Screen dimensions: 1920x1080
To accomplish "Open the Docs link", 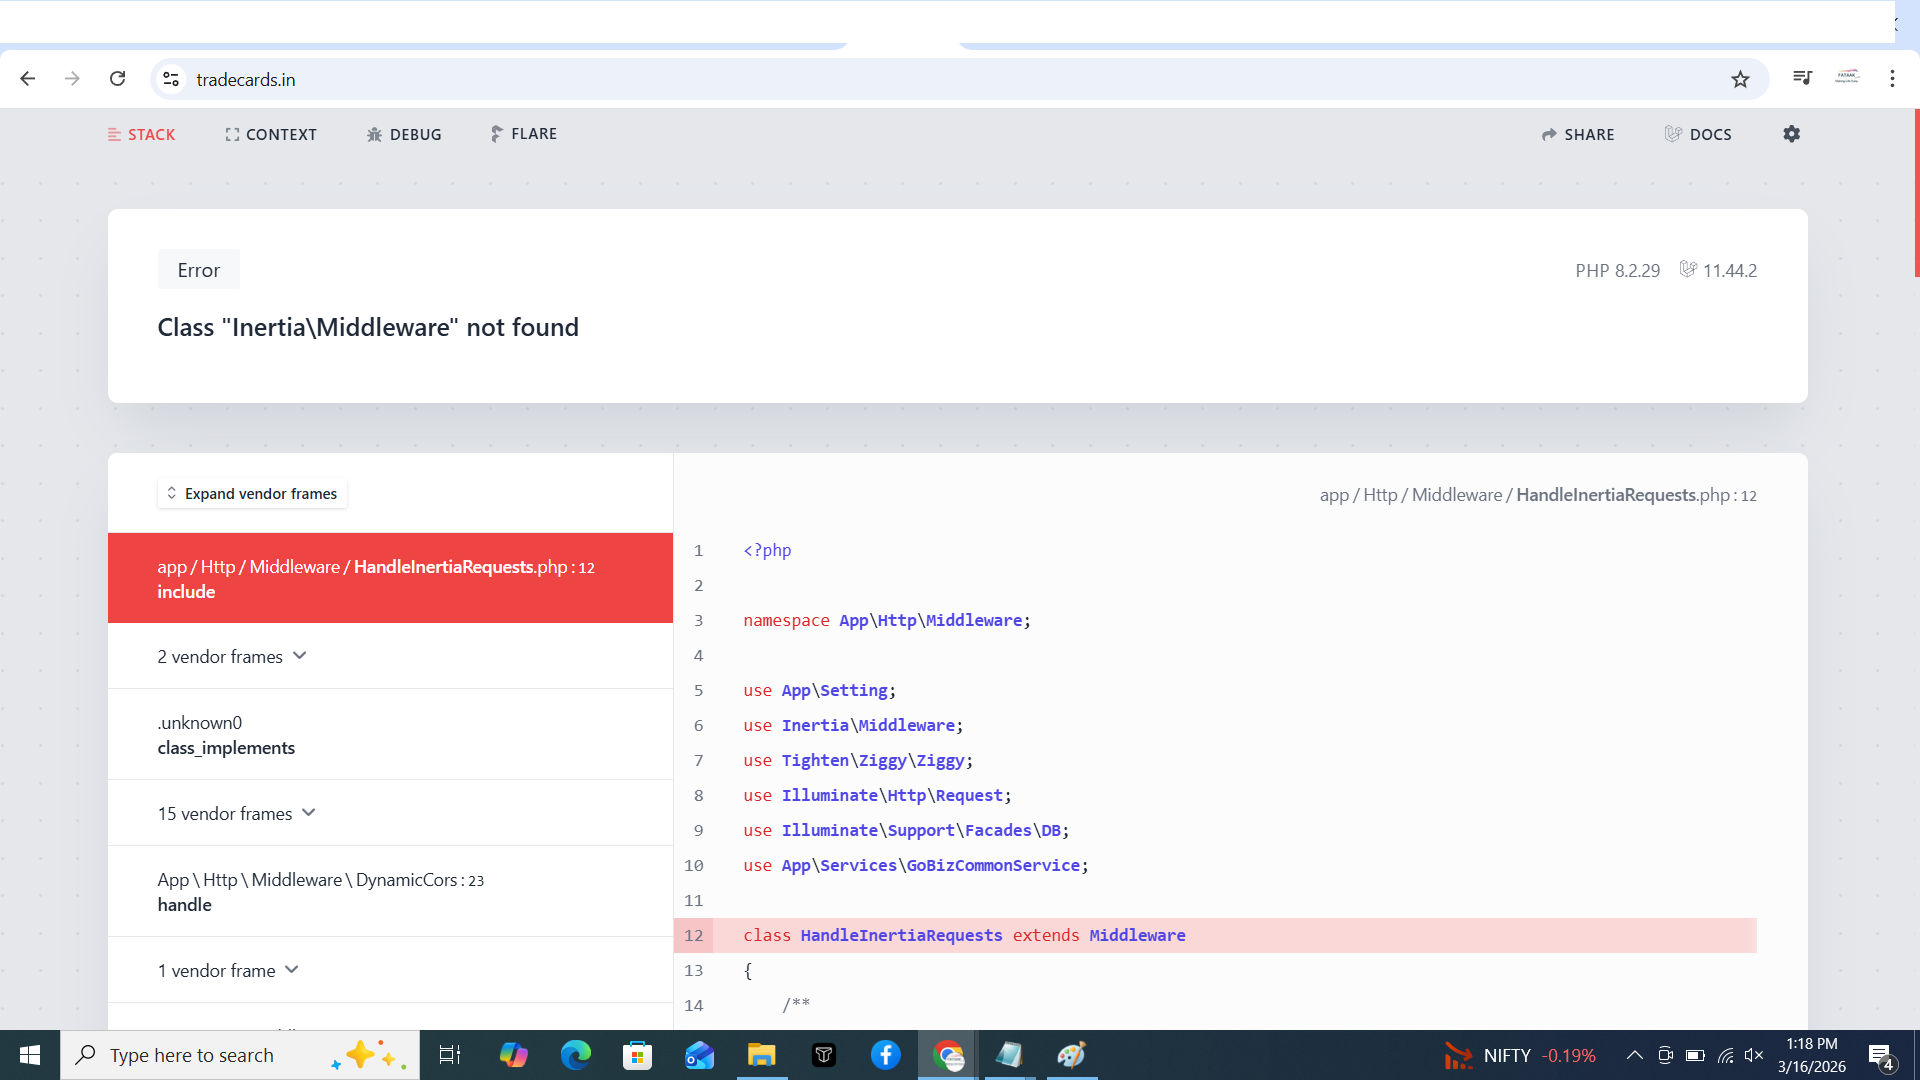I will [x=1698, y=134].
